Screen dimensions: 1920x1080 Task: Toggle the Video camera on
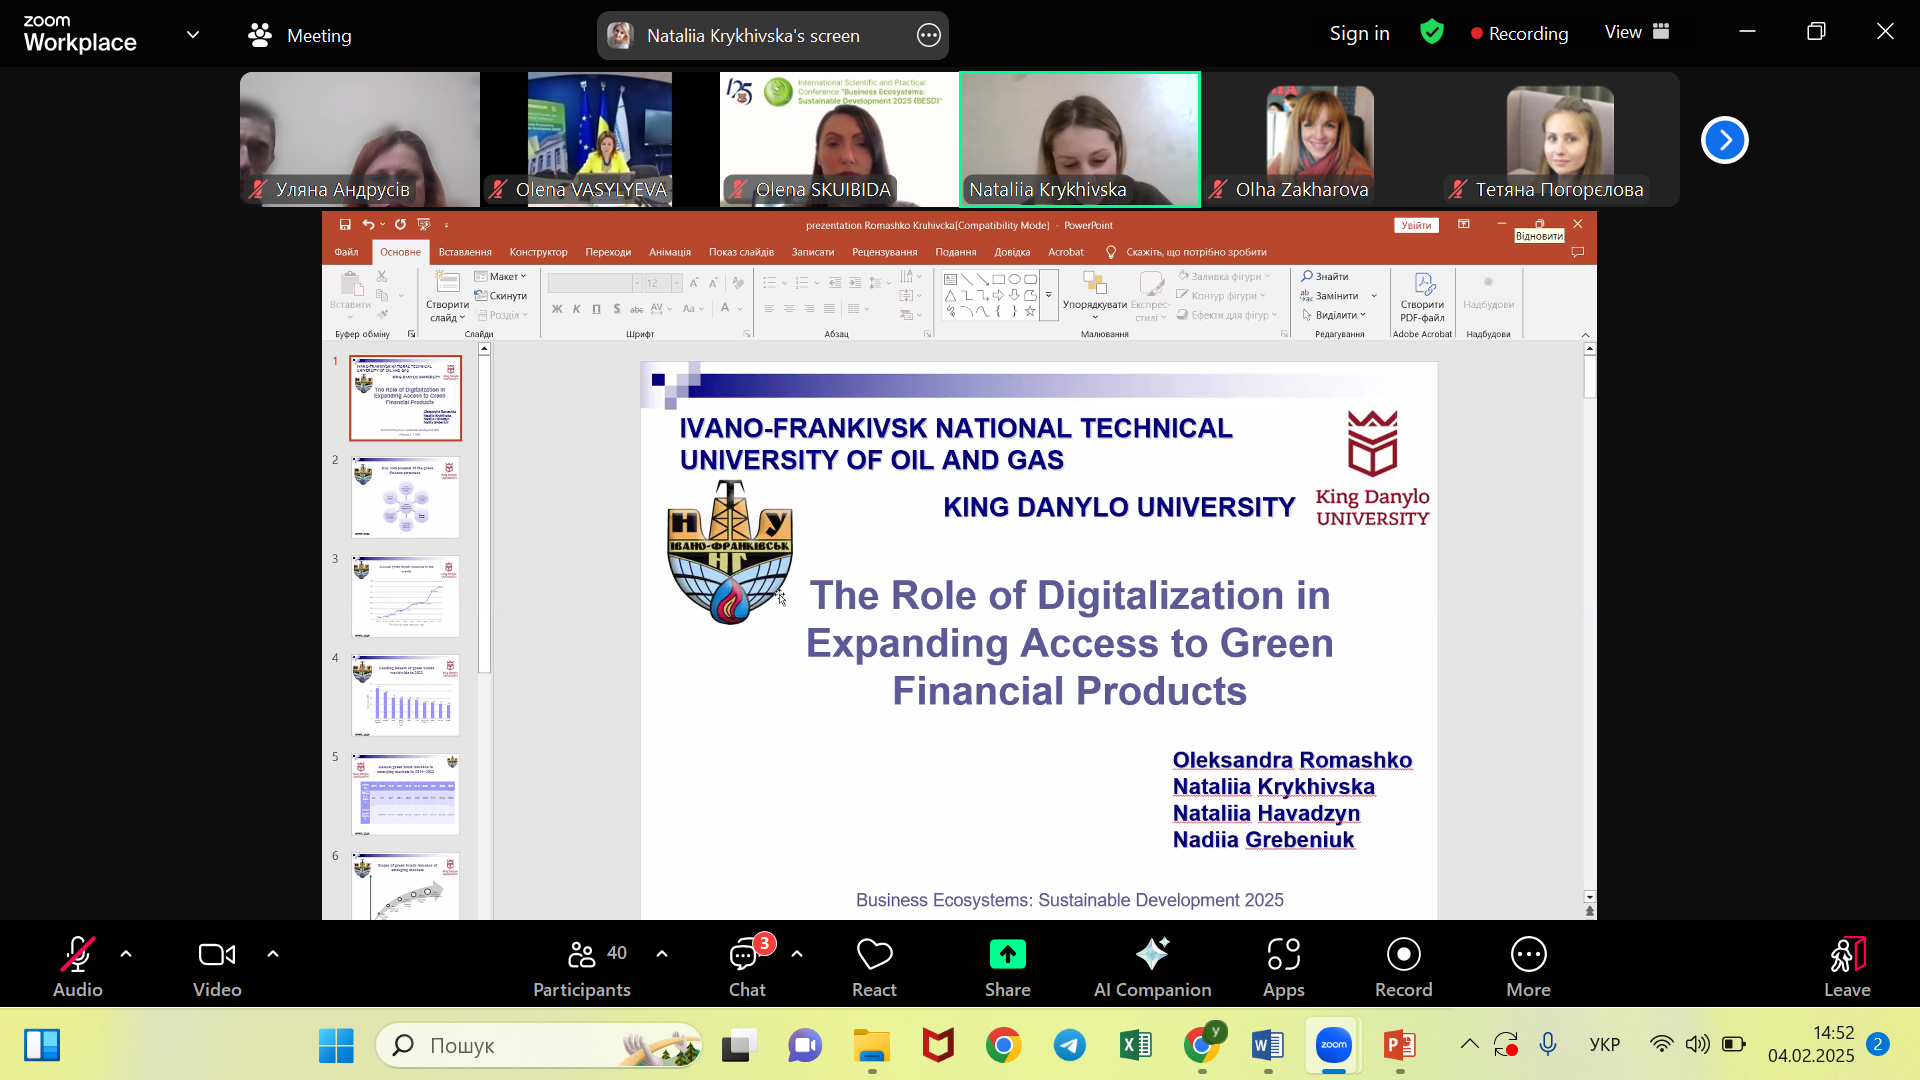[217, 966]
